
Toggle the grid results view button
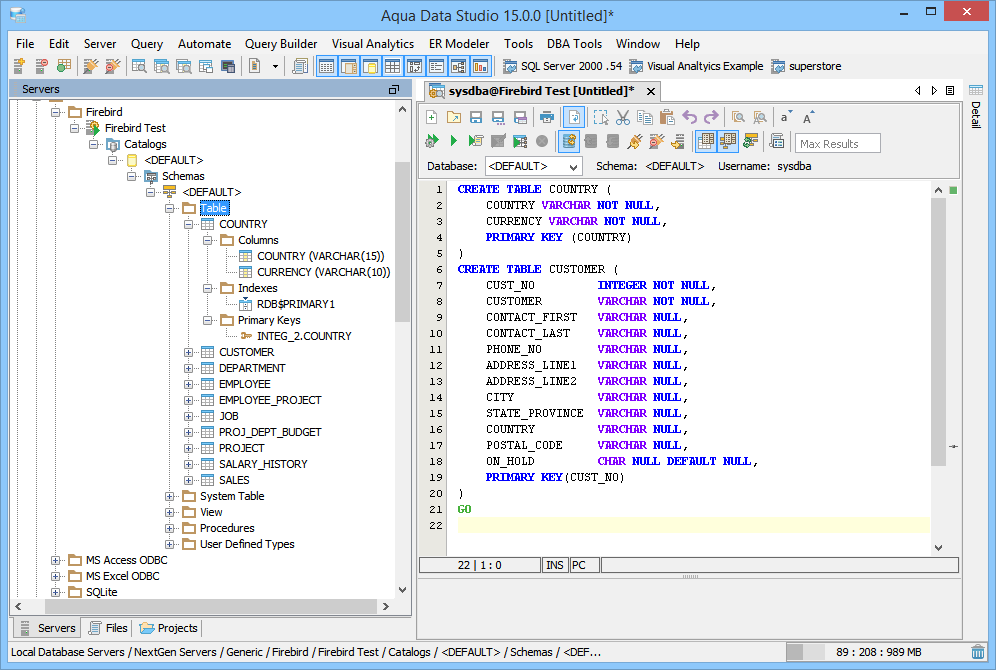point(705,142)
